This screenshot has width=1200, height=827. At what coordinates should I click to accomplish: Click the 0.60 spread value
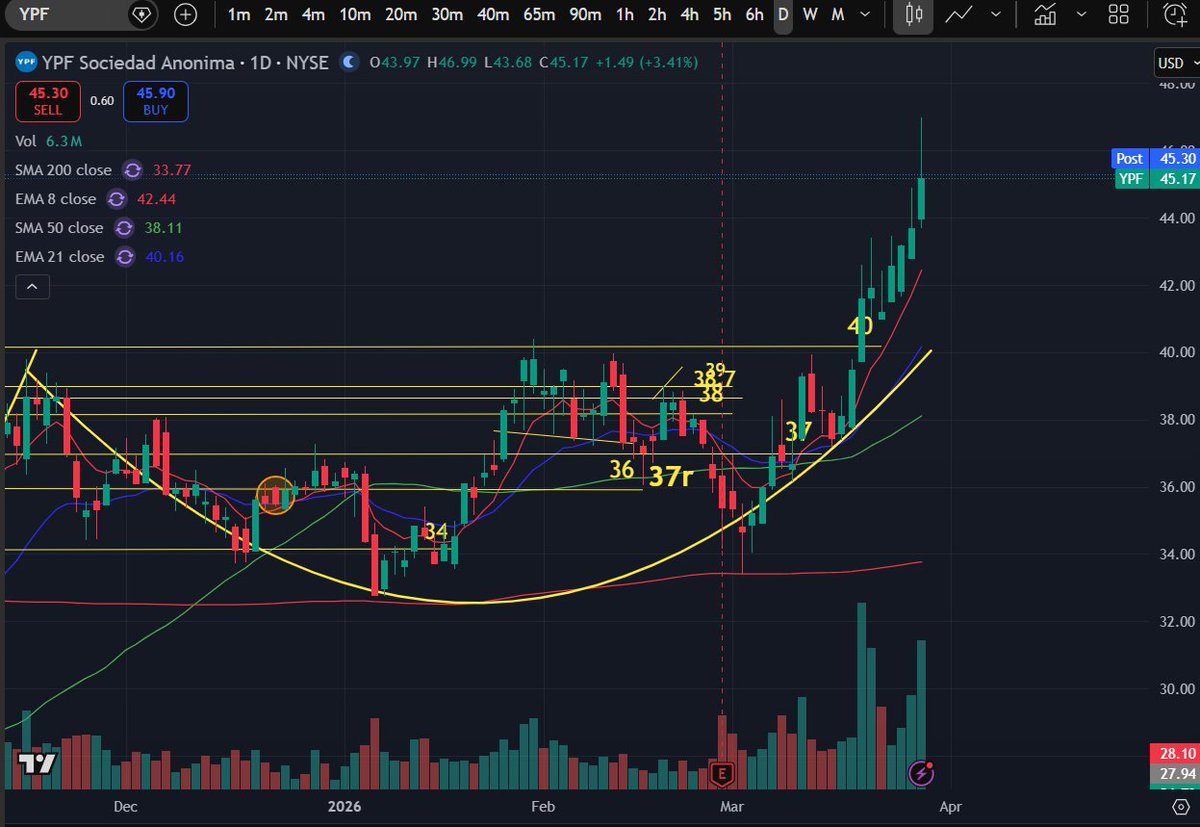[101, 101]
